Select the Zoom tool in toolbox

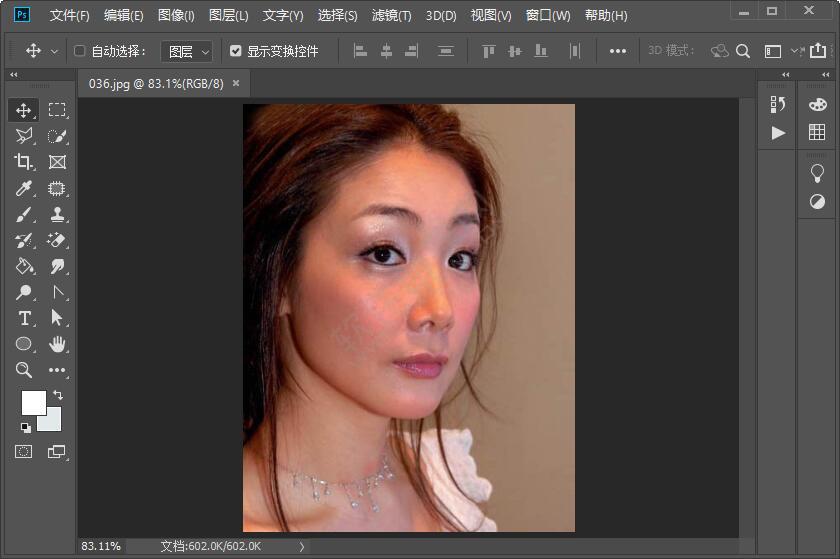[24, 370]
